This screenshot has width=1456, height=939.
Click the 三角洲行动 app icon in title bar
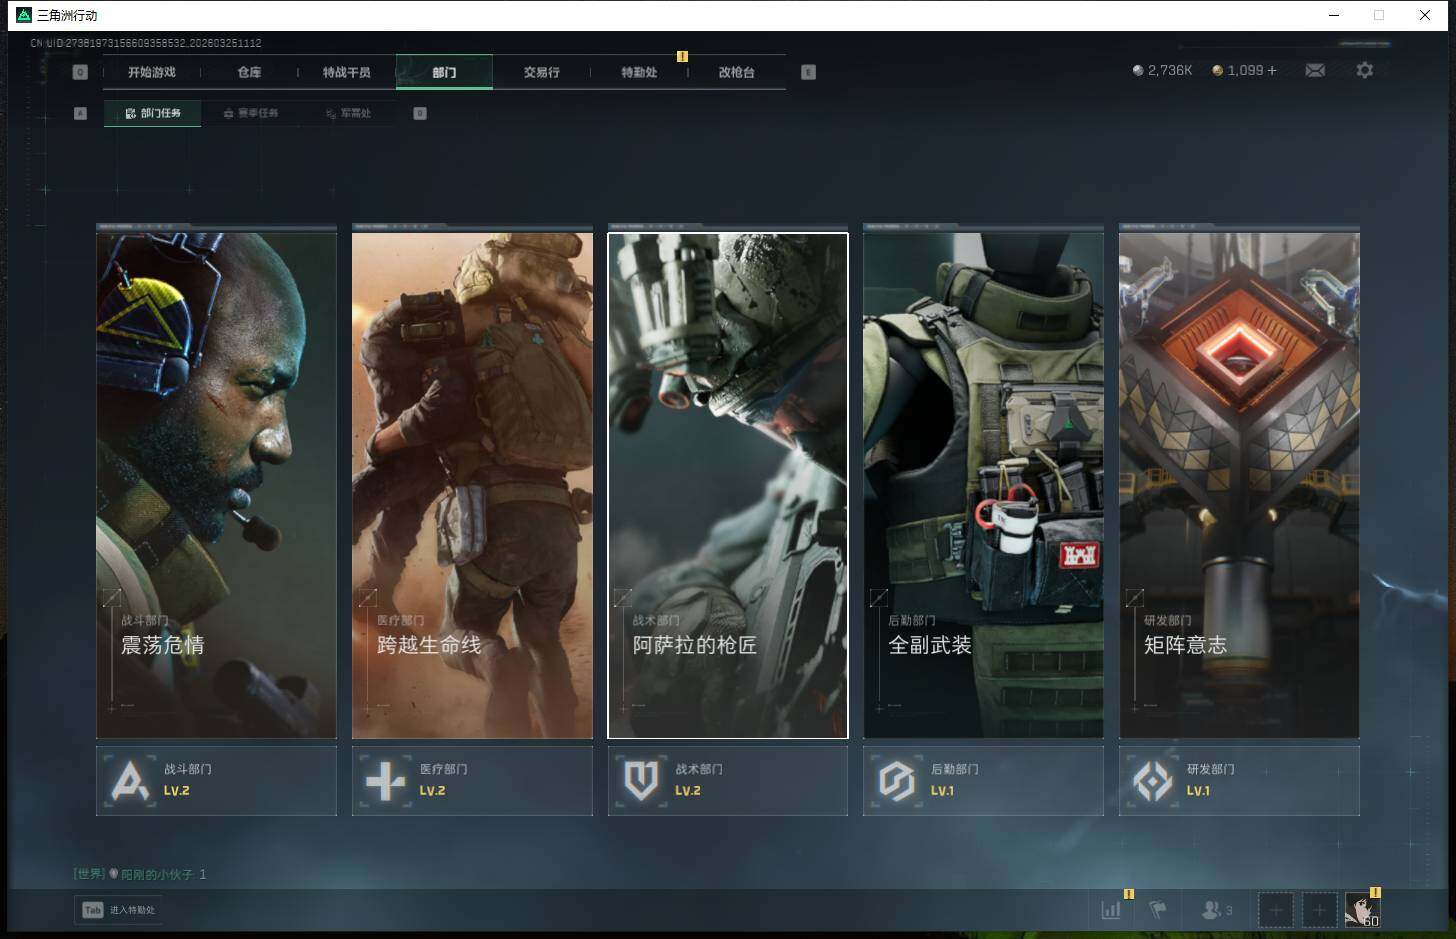point(24,15)
